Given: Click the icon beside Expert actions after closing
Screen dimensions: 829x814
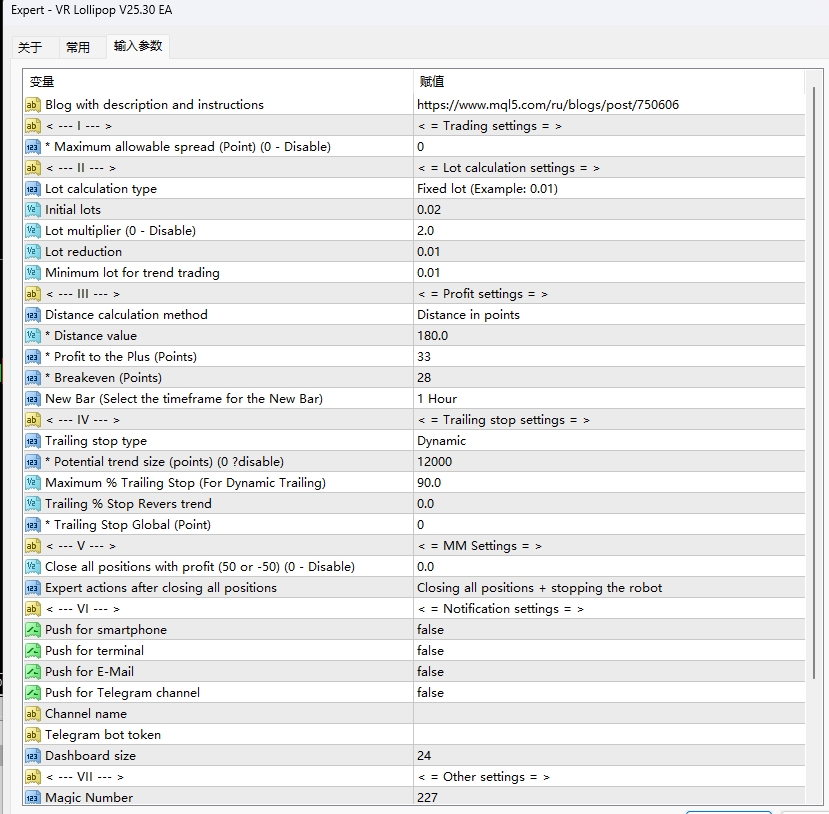Looking at the screenshot, I should pyautogui.click(x=32, y=588).
